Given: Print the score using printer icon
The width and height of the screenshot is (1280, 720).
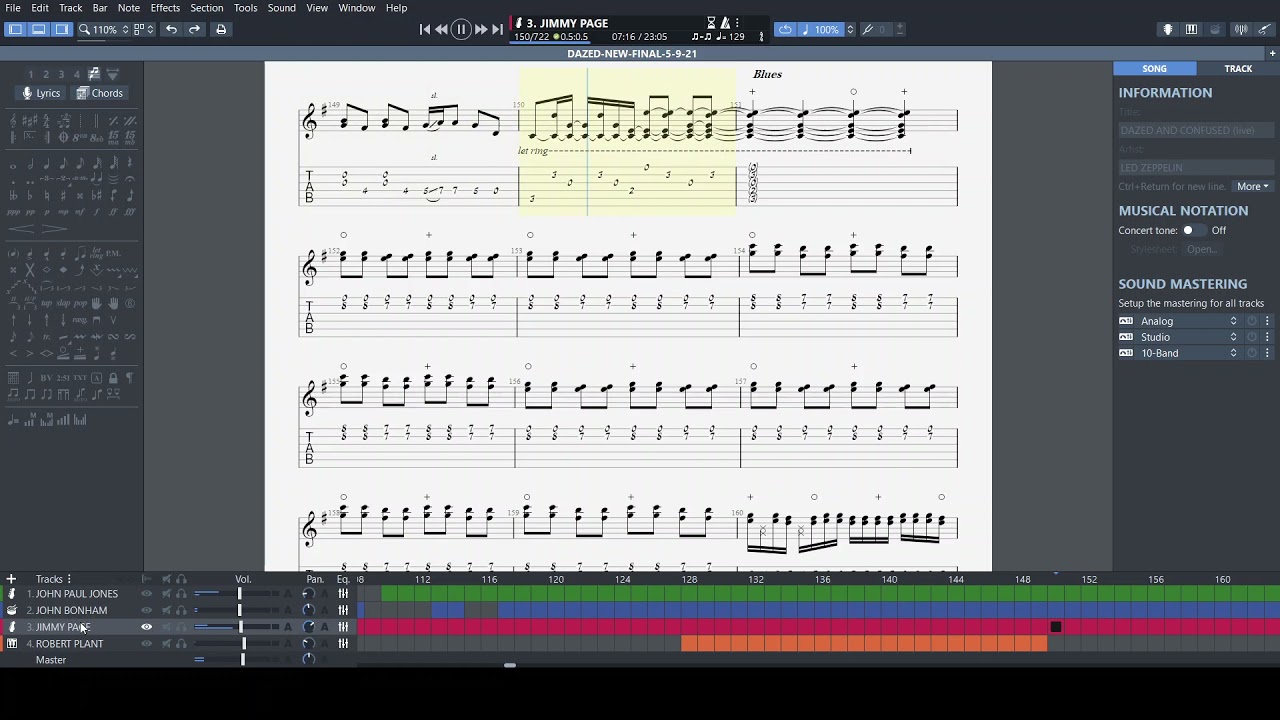Looking at the screenshot, I should (221, 29).
